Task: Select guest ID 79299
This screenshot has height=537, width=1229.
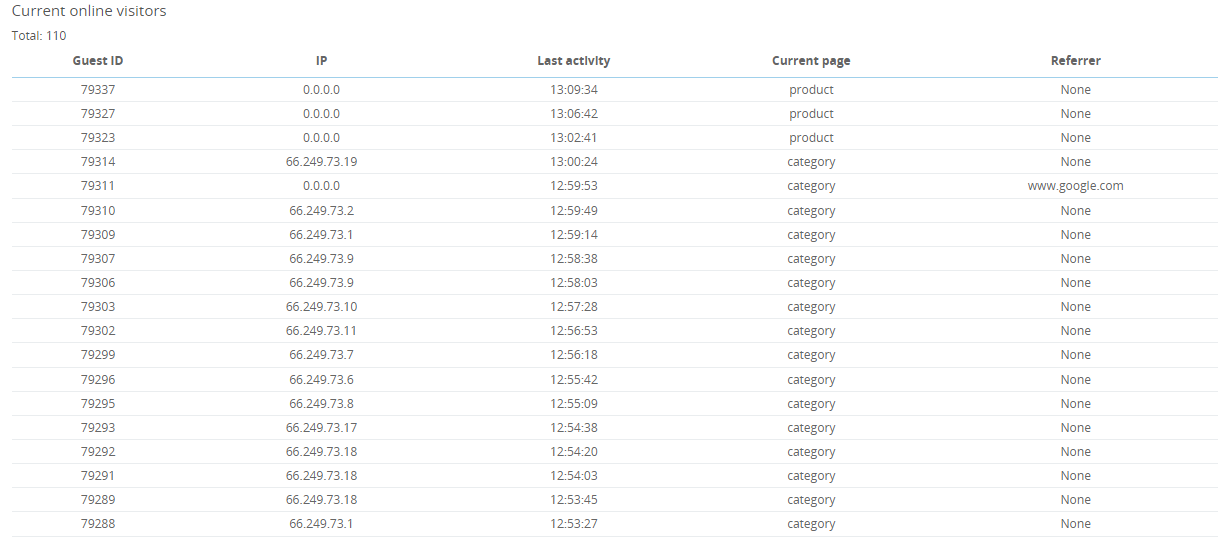Action: (x=98, y=355)
